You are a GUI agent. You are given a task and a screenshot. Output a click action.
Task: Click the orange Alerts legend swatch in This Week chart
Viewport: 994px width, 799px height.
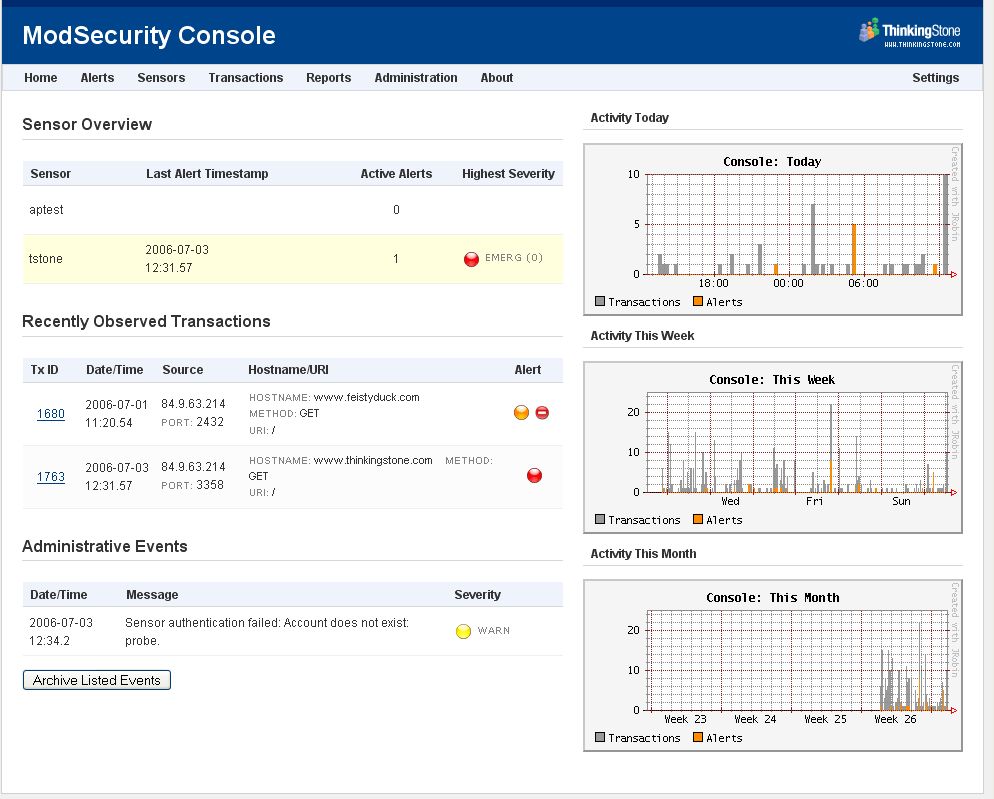[698, 519]
